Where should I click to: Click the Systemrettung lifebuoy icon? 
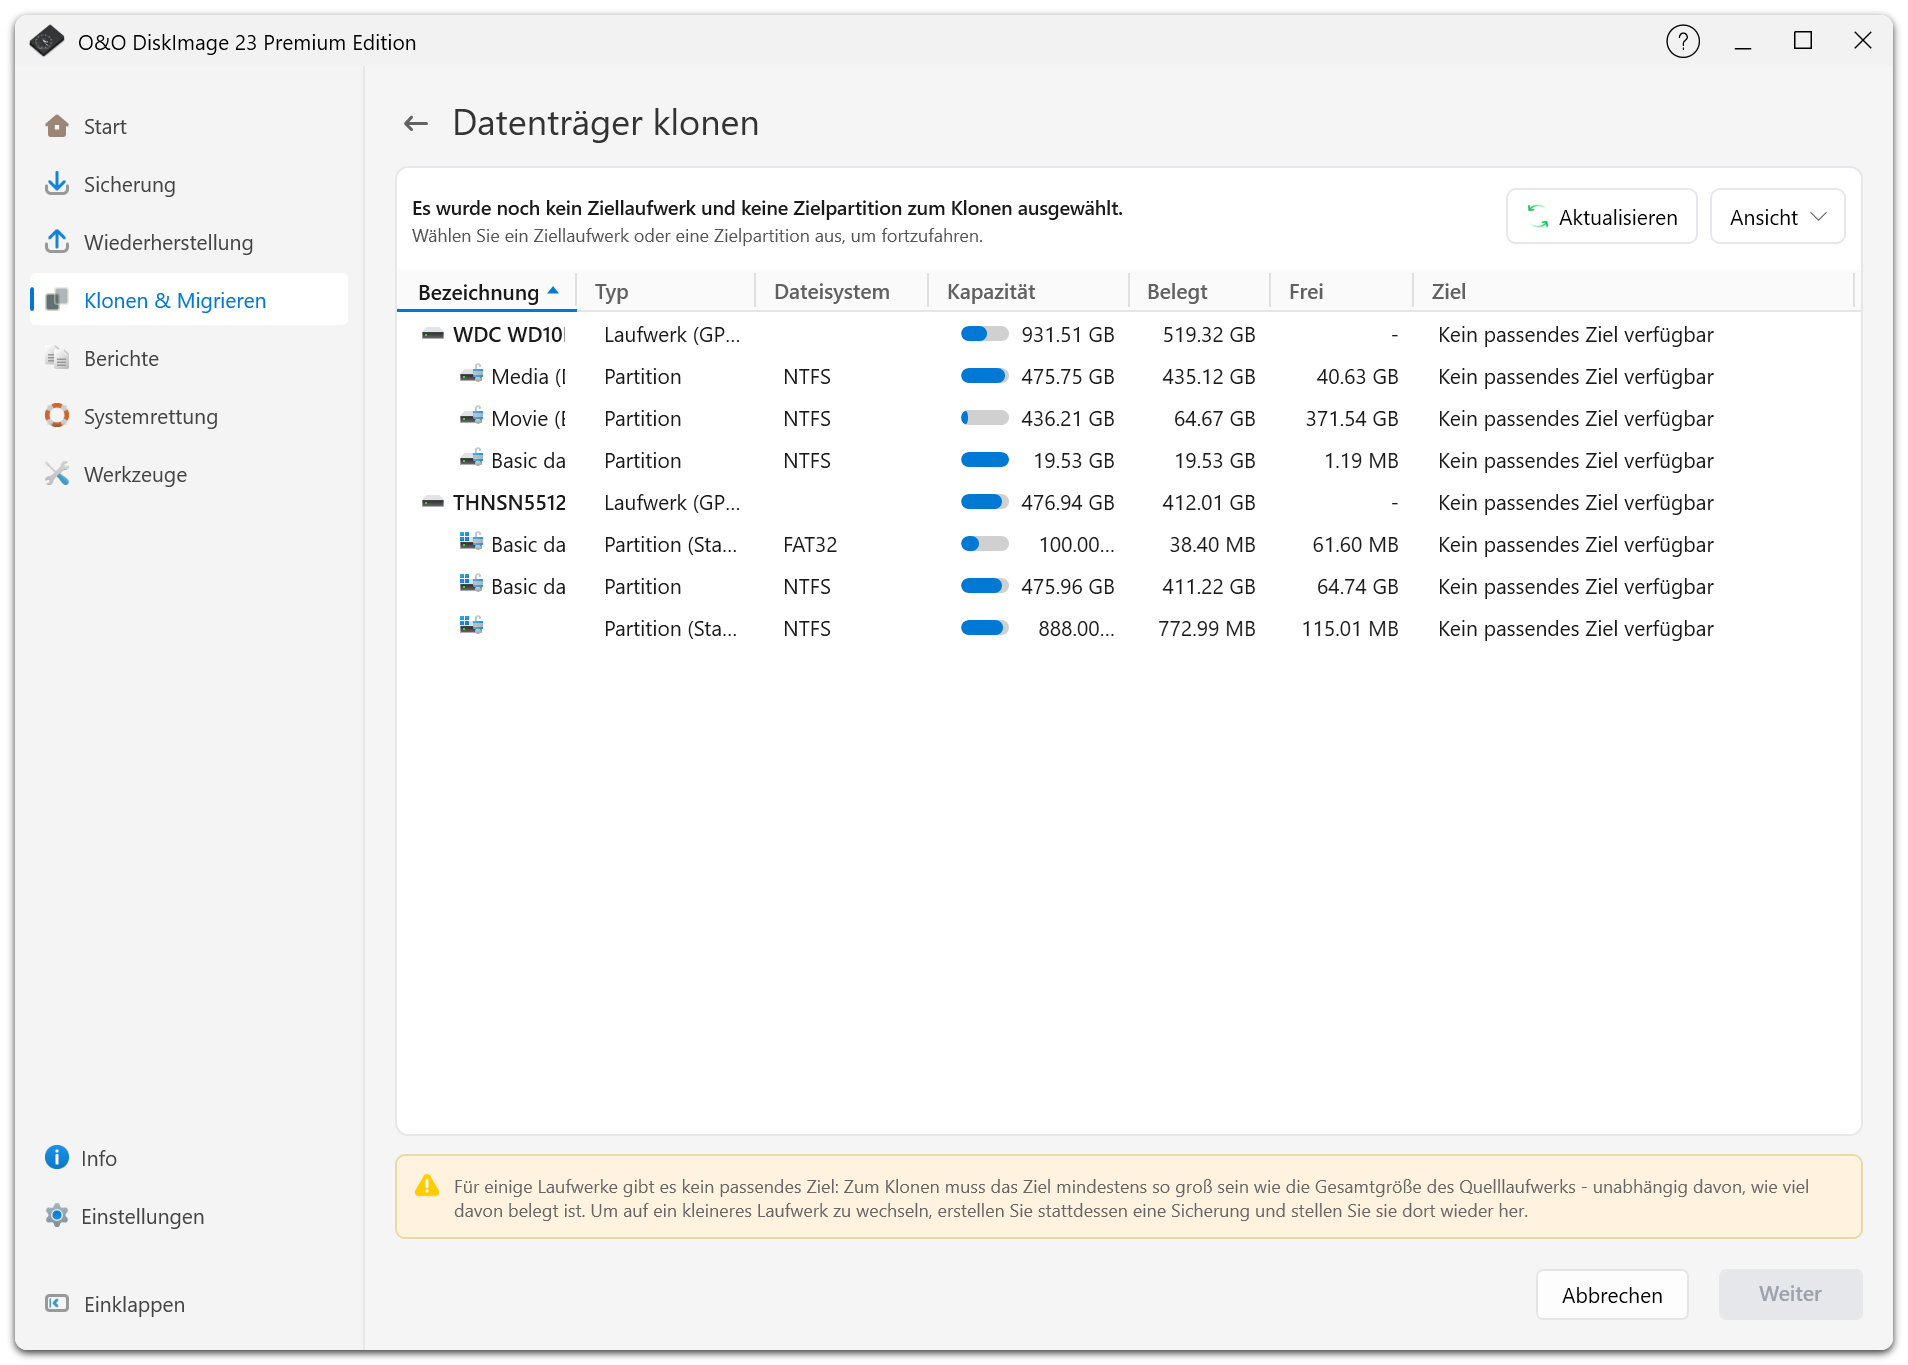click(x=57, y=416)
